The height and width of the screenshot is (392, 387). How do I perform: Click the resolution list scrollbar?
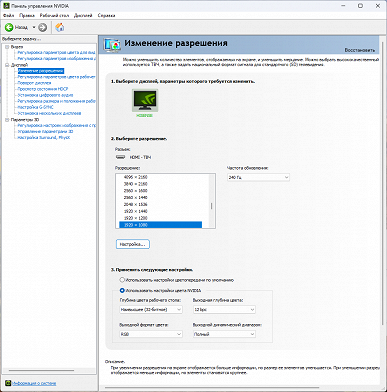point(212,201)
